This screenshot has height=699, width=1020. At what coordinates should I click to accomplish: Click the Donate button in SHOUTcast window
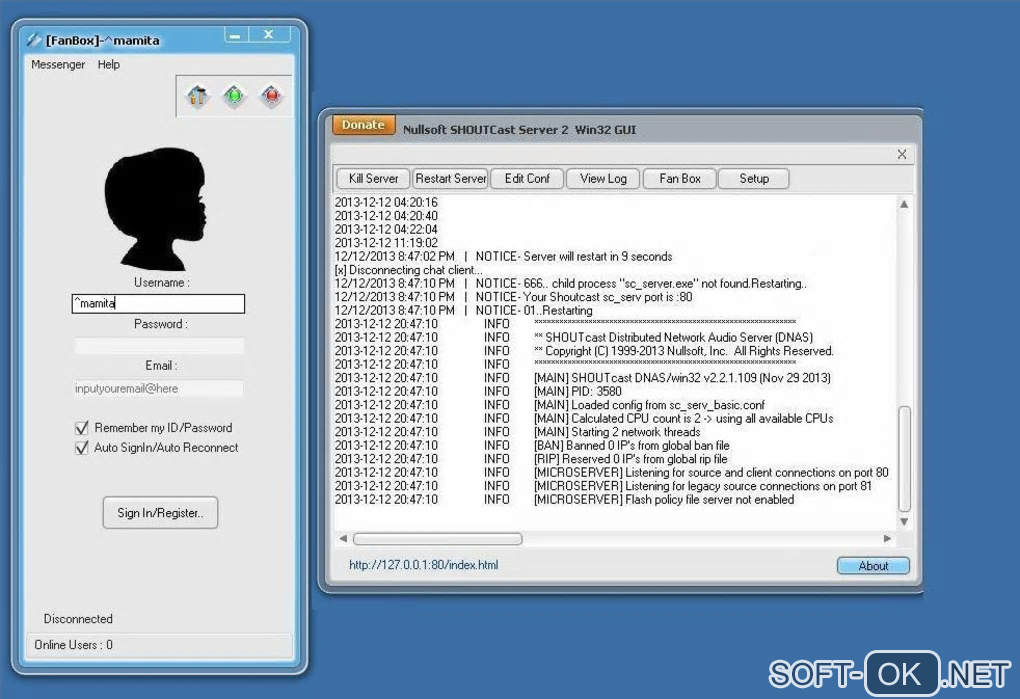pyautogui.click(x=364, y=125)
